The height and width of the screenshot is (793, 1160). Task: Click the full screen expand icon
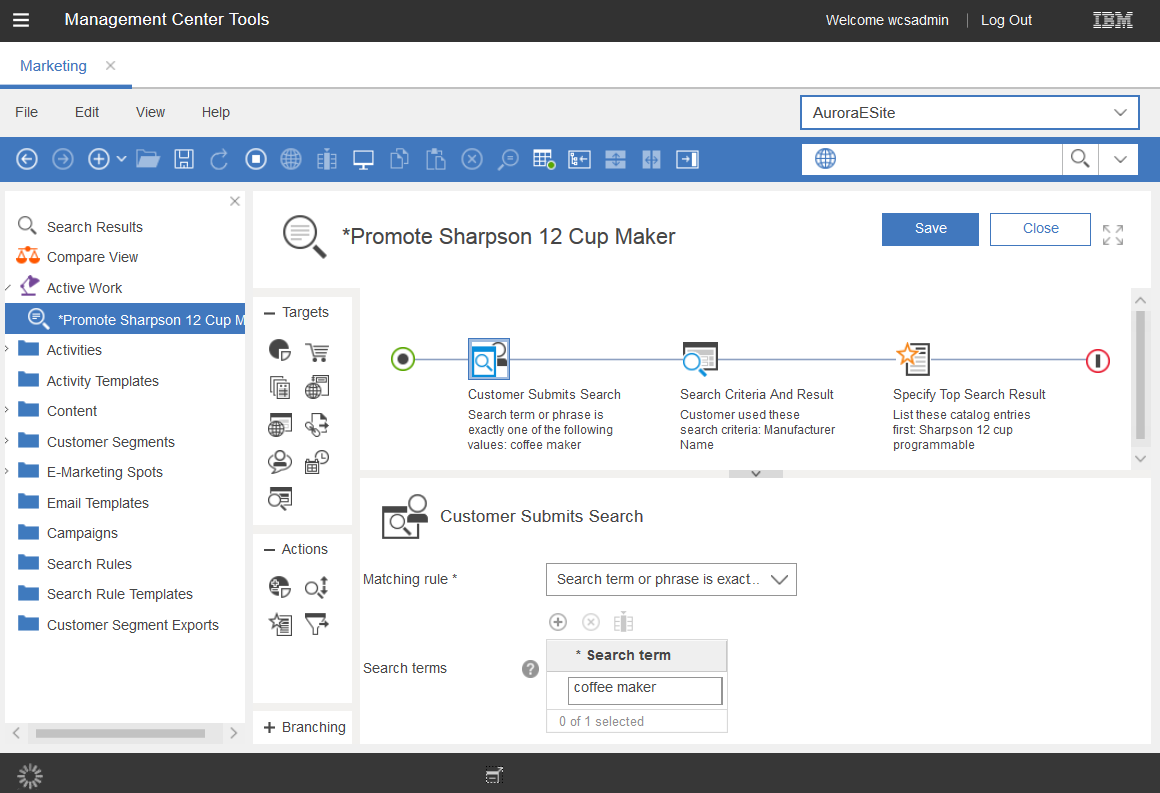pyautogui.click(x=1113, y=234)
